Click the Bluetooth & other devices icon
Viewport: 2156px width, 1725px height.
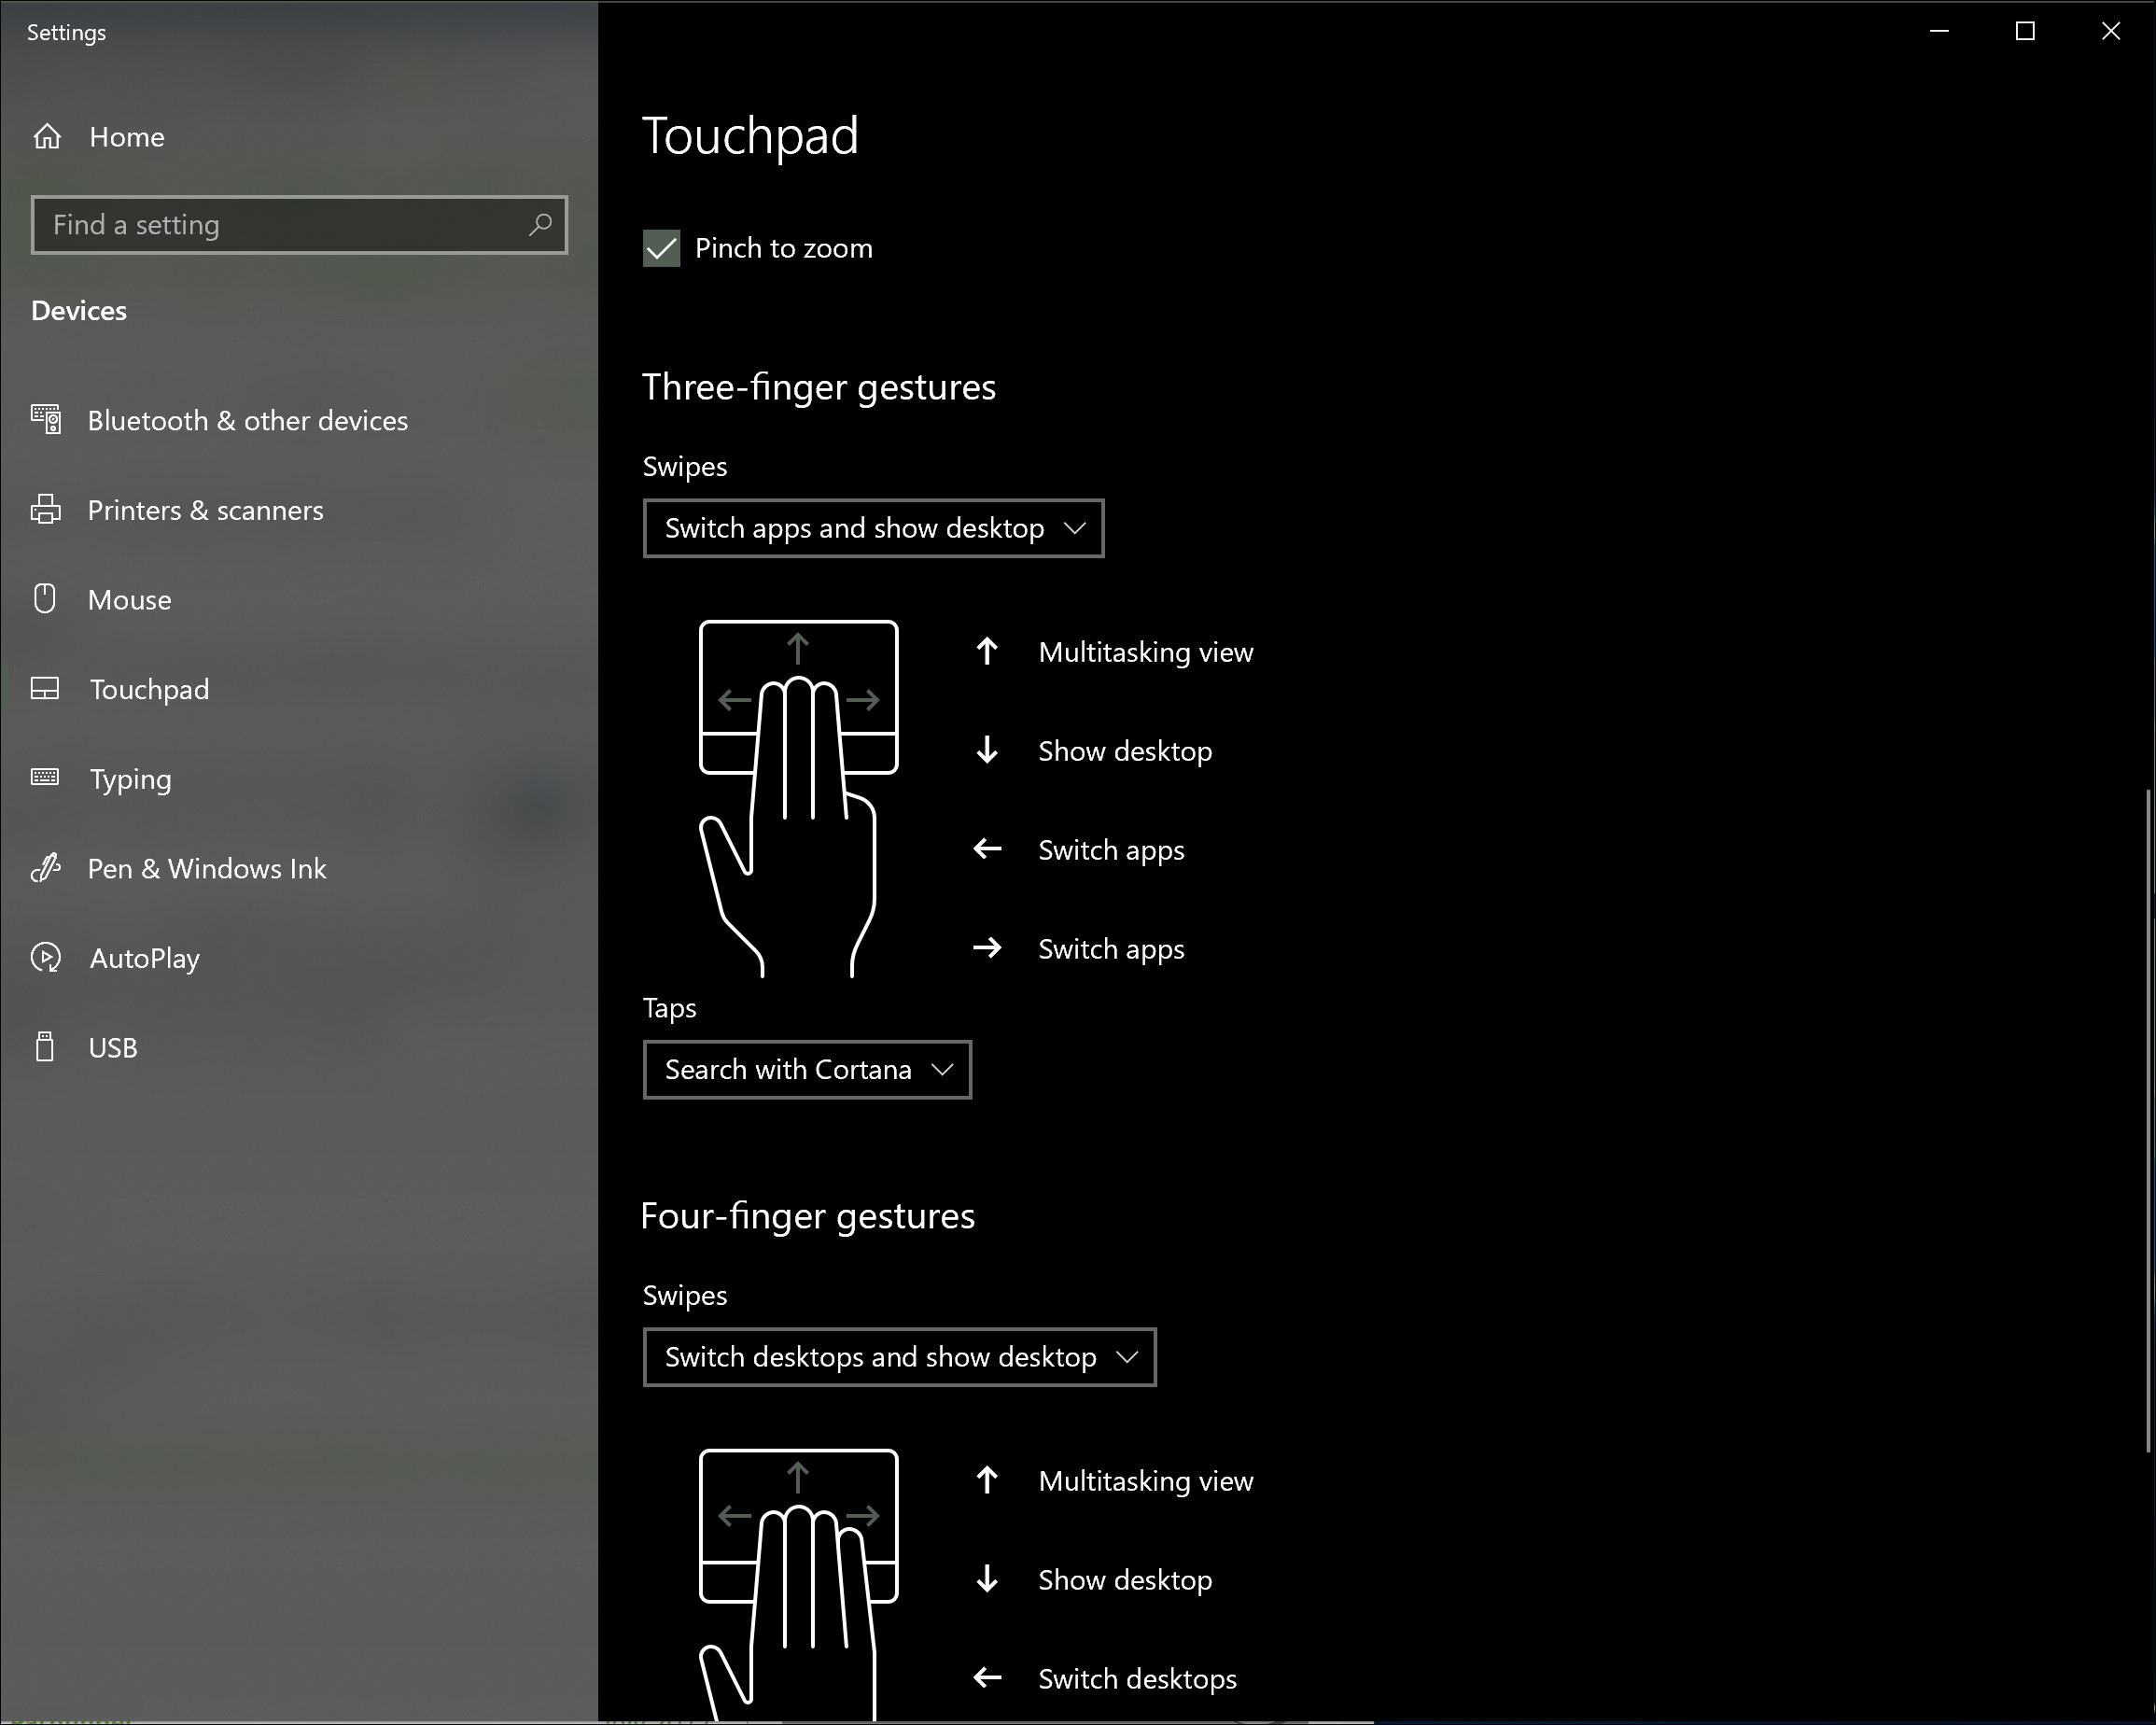(x=46, y=419)
